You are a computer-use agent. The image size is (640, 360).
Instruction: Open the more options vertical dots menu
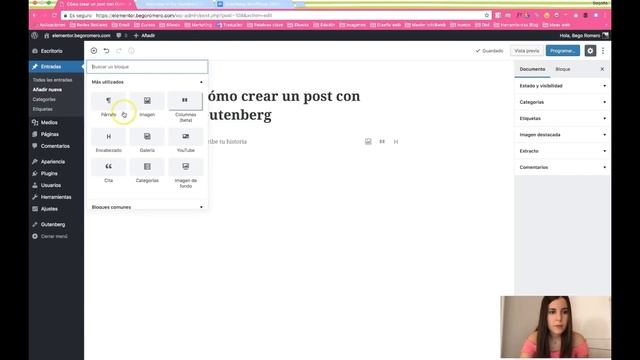pyautogui.click(x=603, y=51)
